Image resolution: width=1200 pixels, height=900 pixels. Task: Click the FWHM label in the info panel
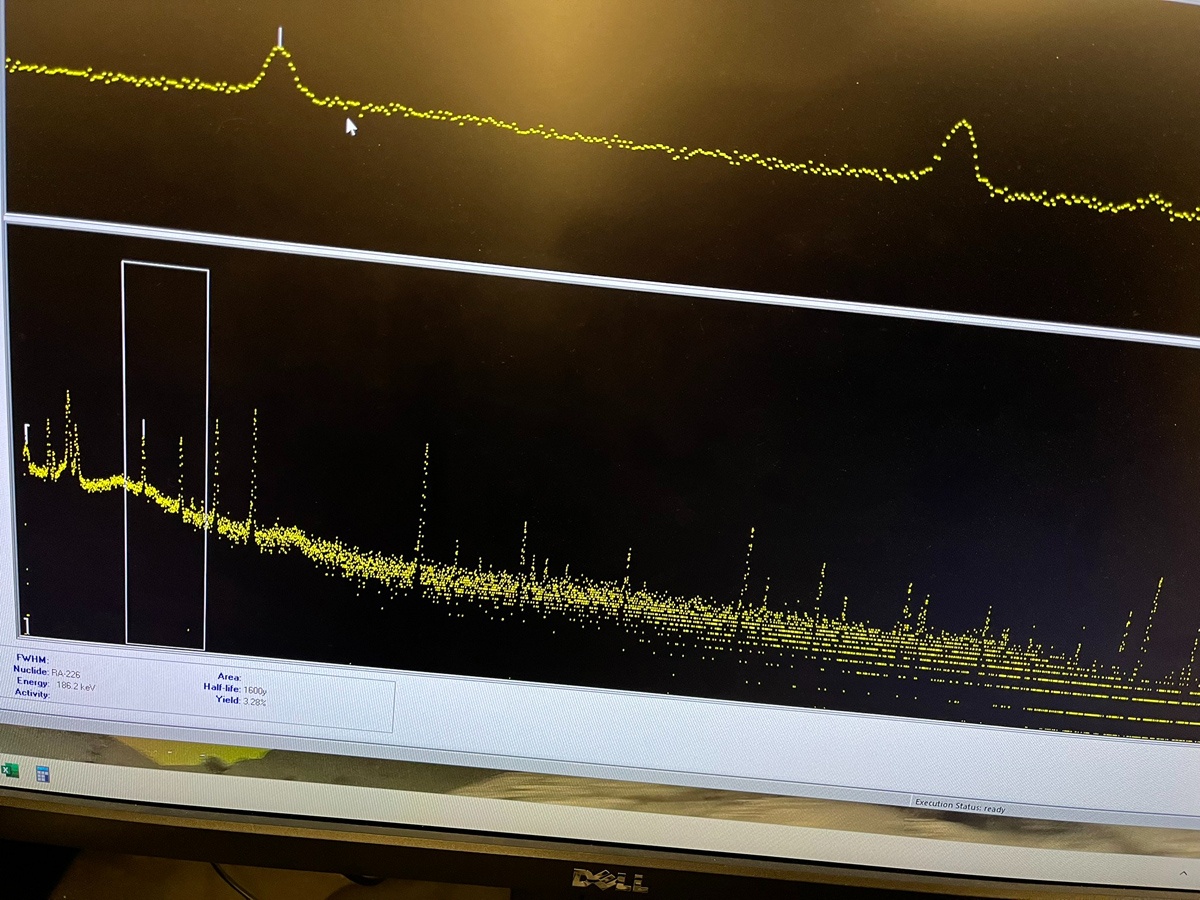coord(30,659)
